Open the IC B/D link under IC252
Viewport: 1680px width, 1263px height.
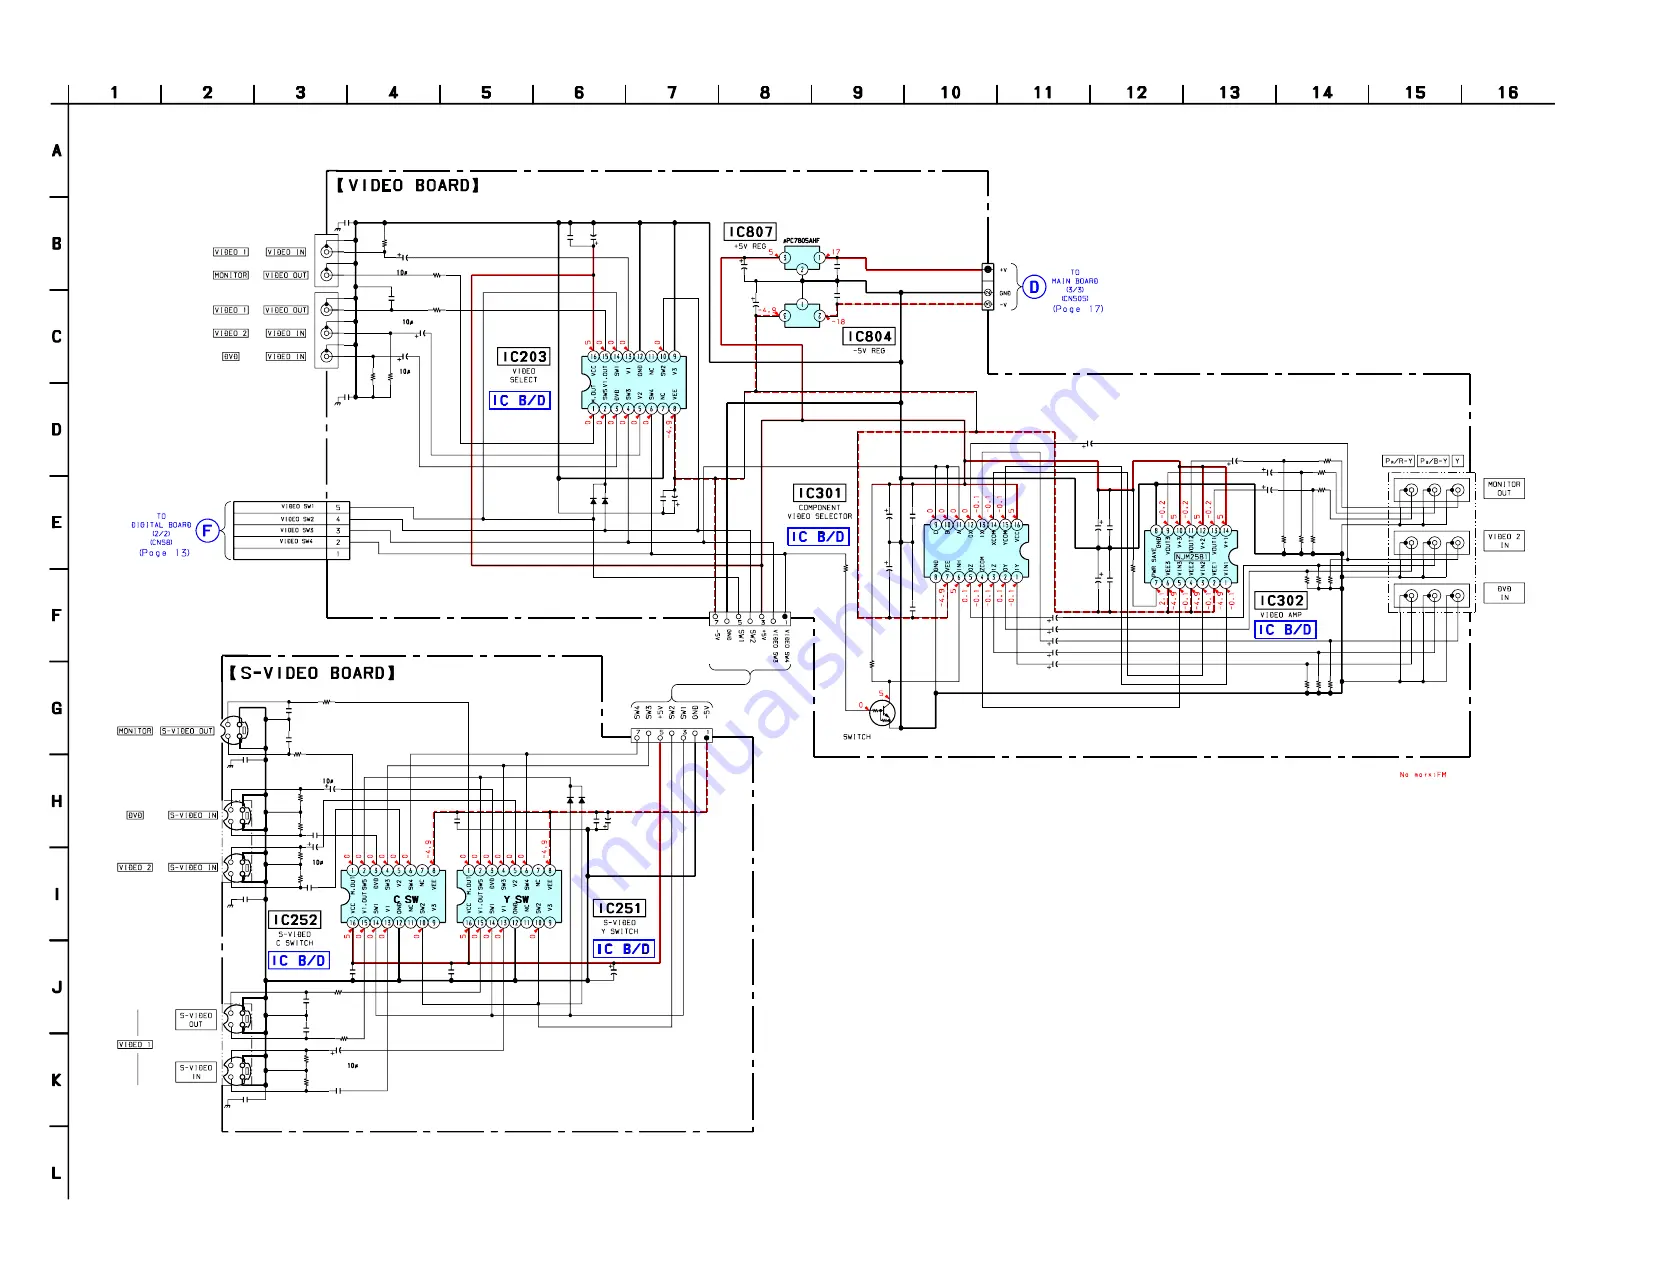tap(299, 961)
